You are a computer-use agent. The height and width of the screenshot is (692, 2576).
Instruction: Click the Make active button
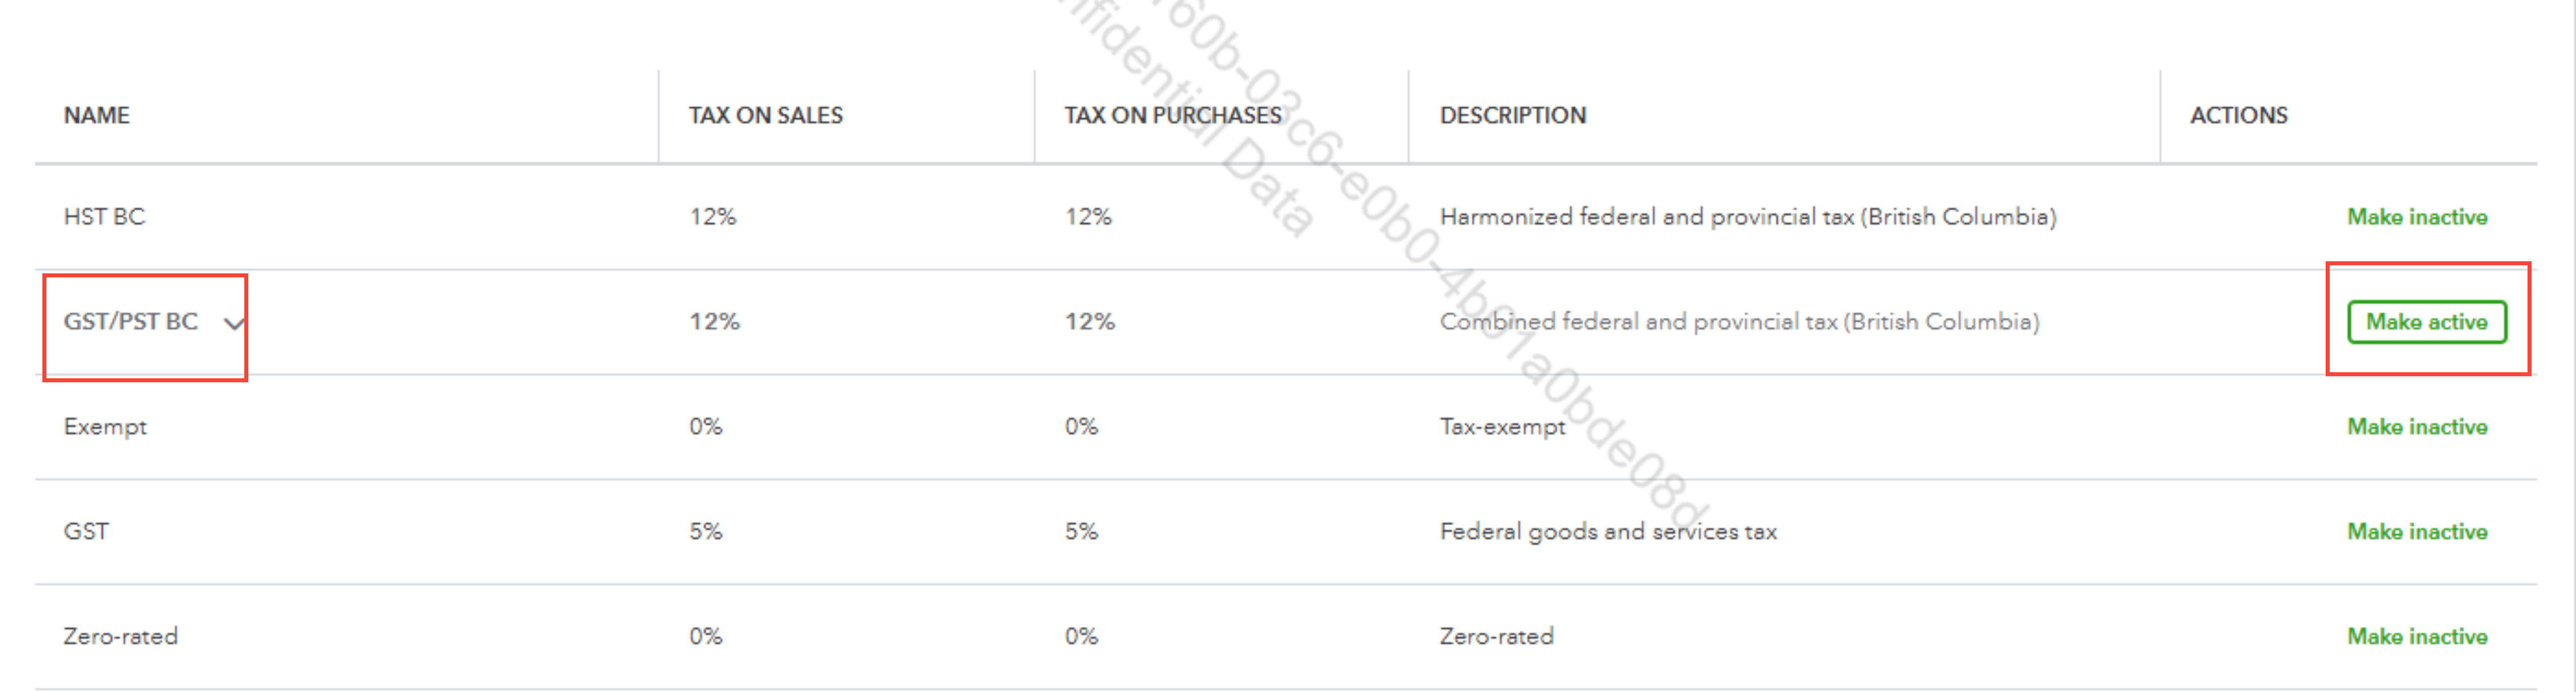2426,322
